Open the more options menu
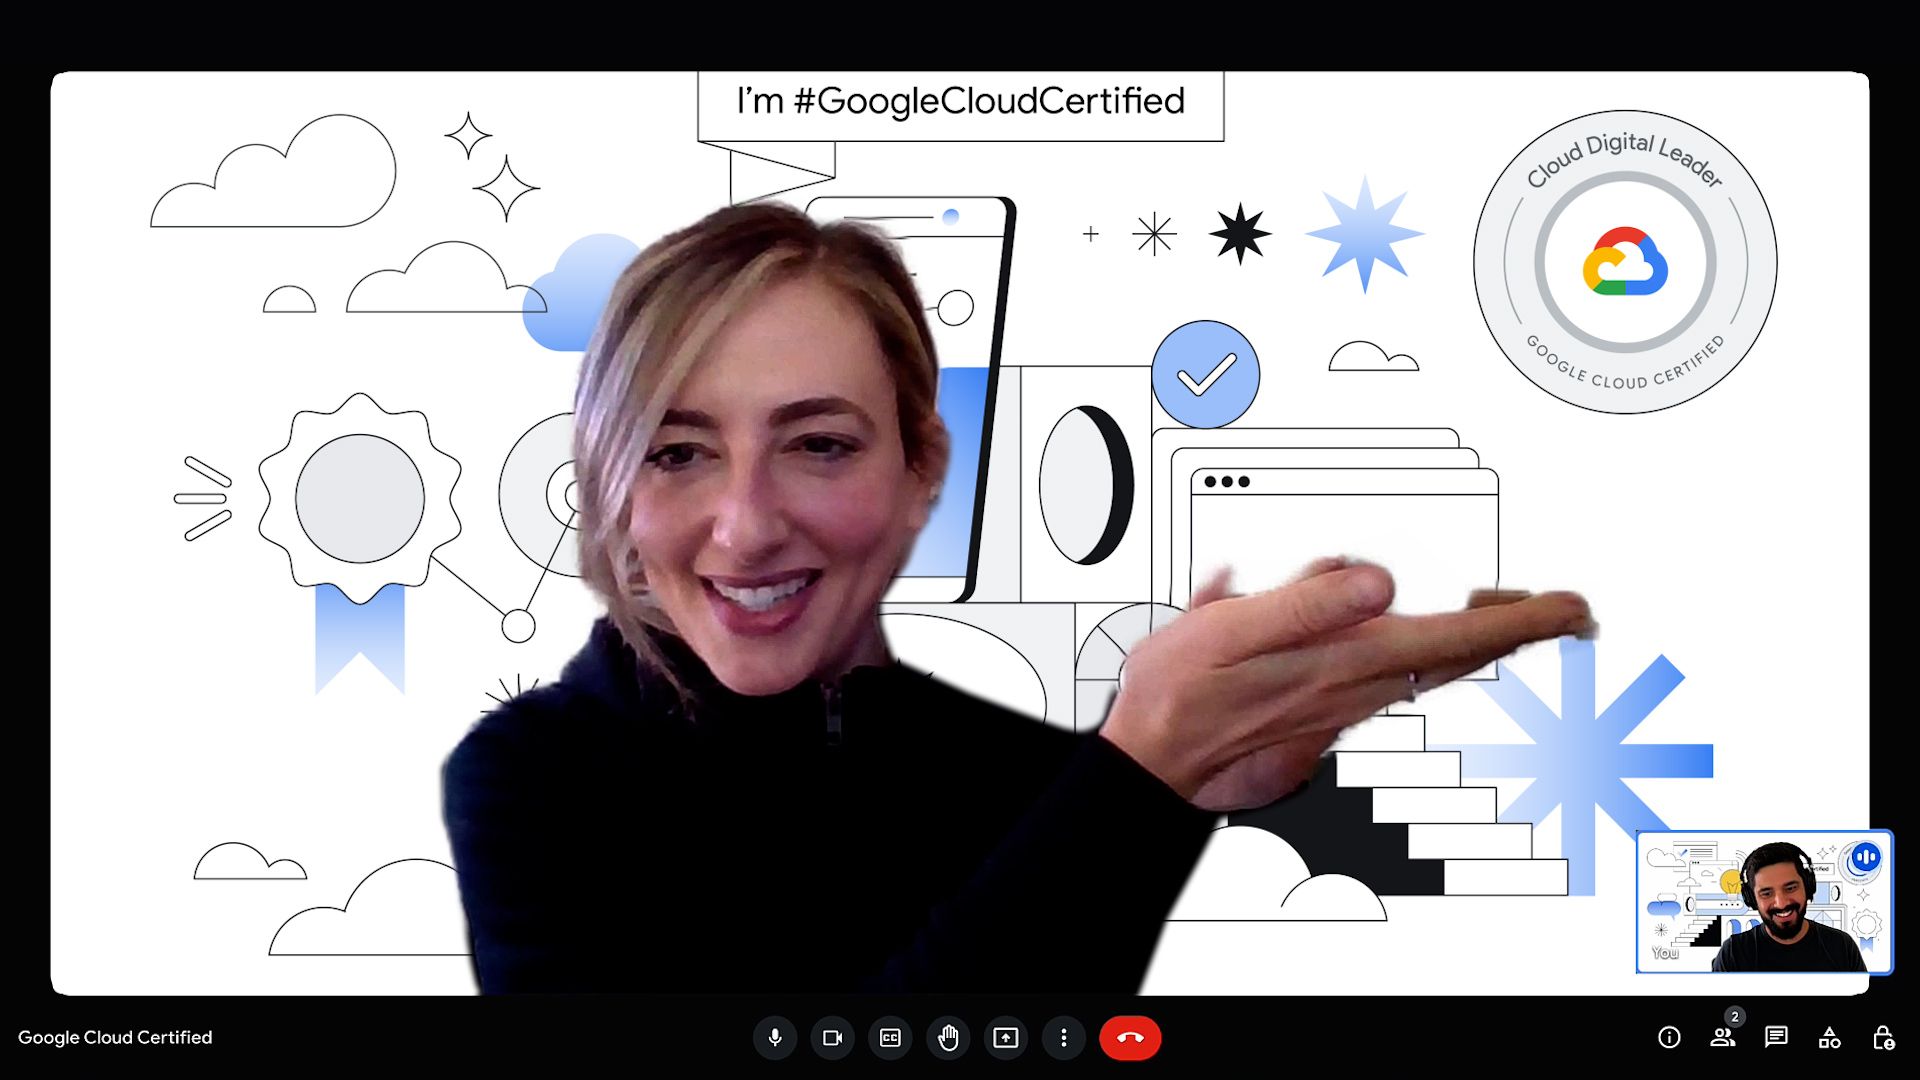Image resolution: width=1920 pixels, height=1080 pixels. point(1064,1038)
